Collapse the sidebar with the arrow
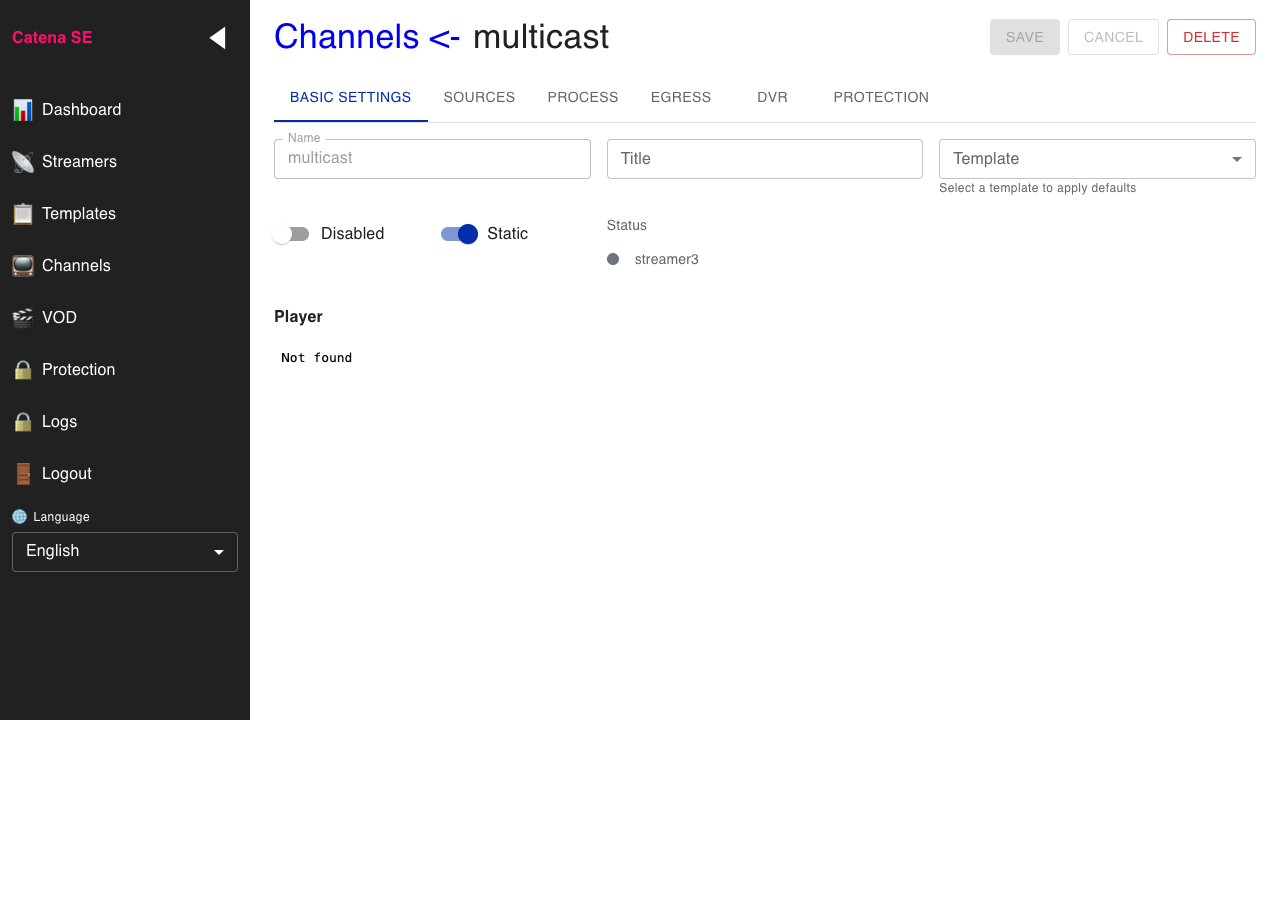The image size is (1280, 905). 217,37
